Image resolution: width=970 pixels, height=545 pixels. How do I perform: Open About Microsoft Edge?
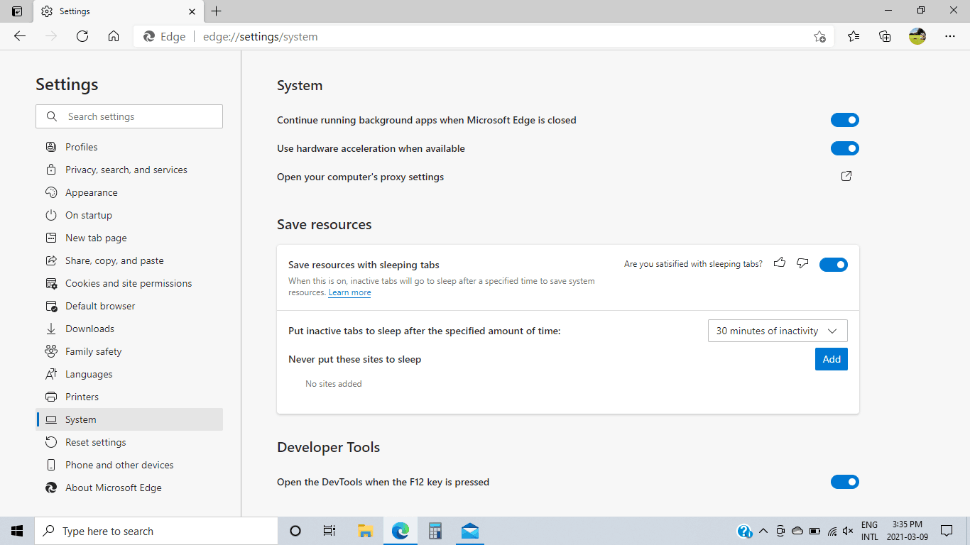point(129,487)
